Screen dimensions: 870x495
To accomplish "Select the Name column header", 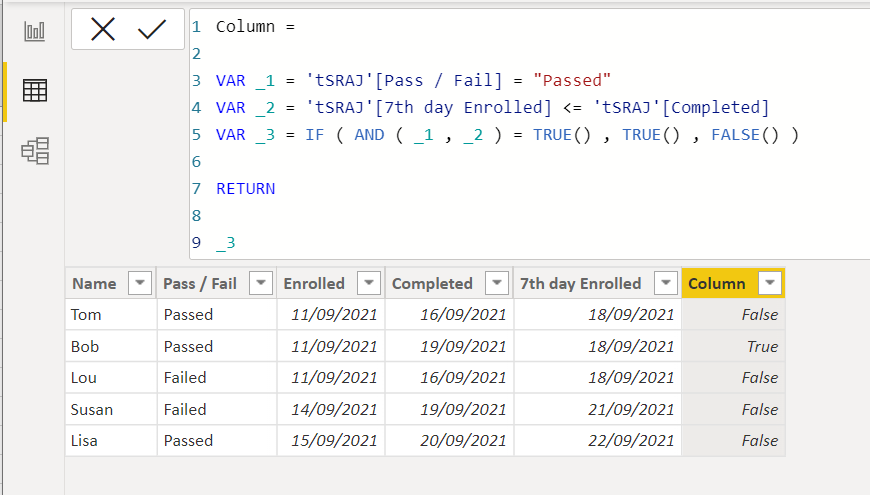I will [94, 284].
